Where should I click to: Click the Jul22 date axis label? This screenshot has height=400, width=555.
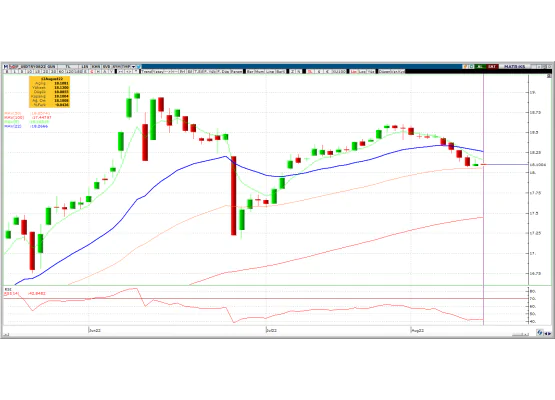tap(271, 330)
